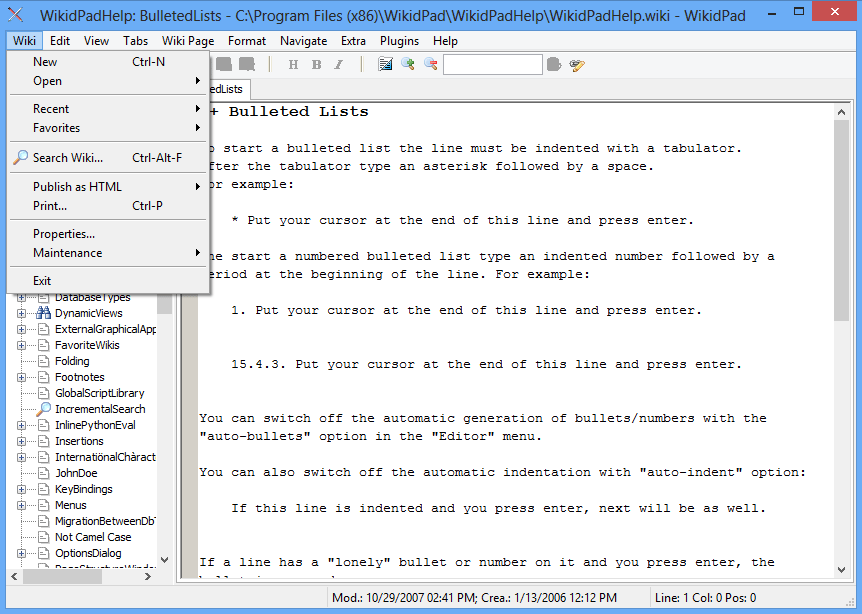Click editor vertical scrollbar down arrow
The height and width of the screenshot is (614, 862).
(841, 570)
